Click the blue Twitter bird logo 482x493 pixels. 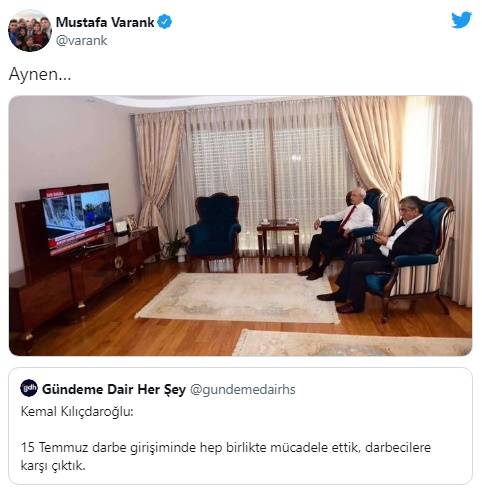click(462, 20)
